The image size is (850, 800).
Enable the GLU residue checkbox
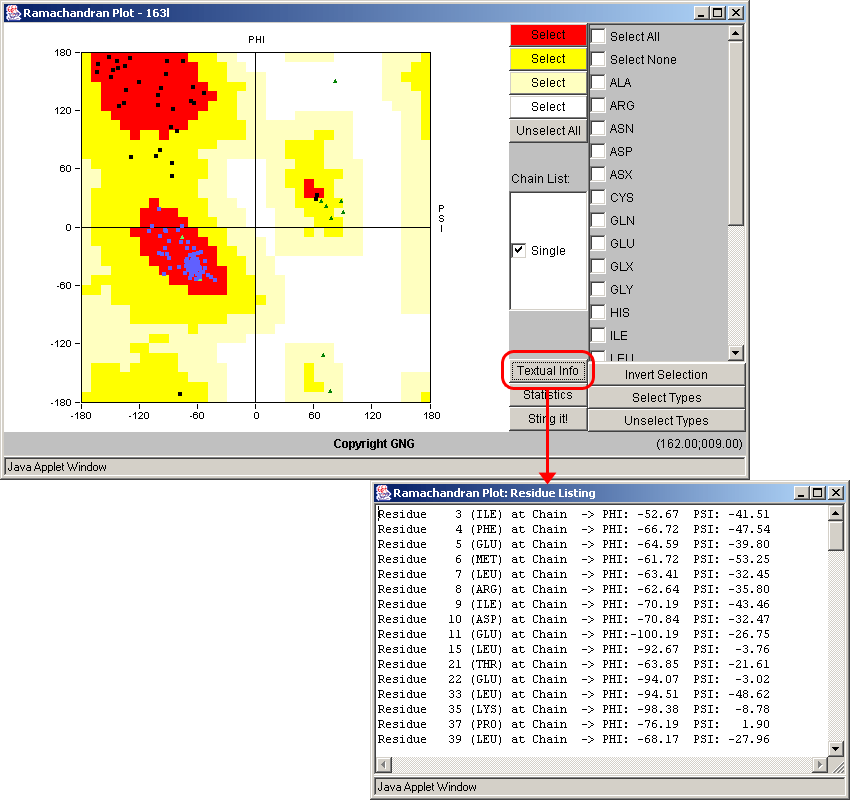(x=598, y=243)
